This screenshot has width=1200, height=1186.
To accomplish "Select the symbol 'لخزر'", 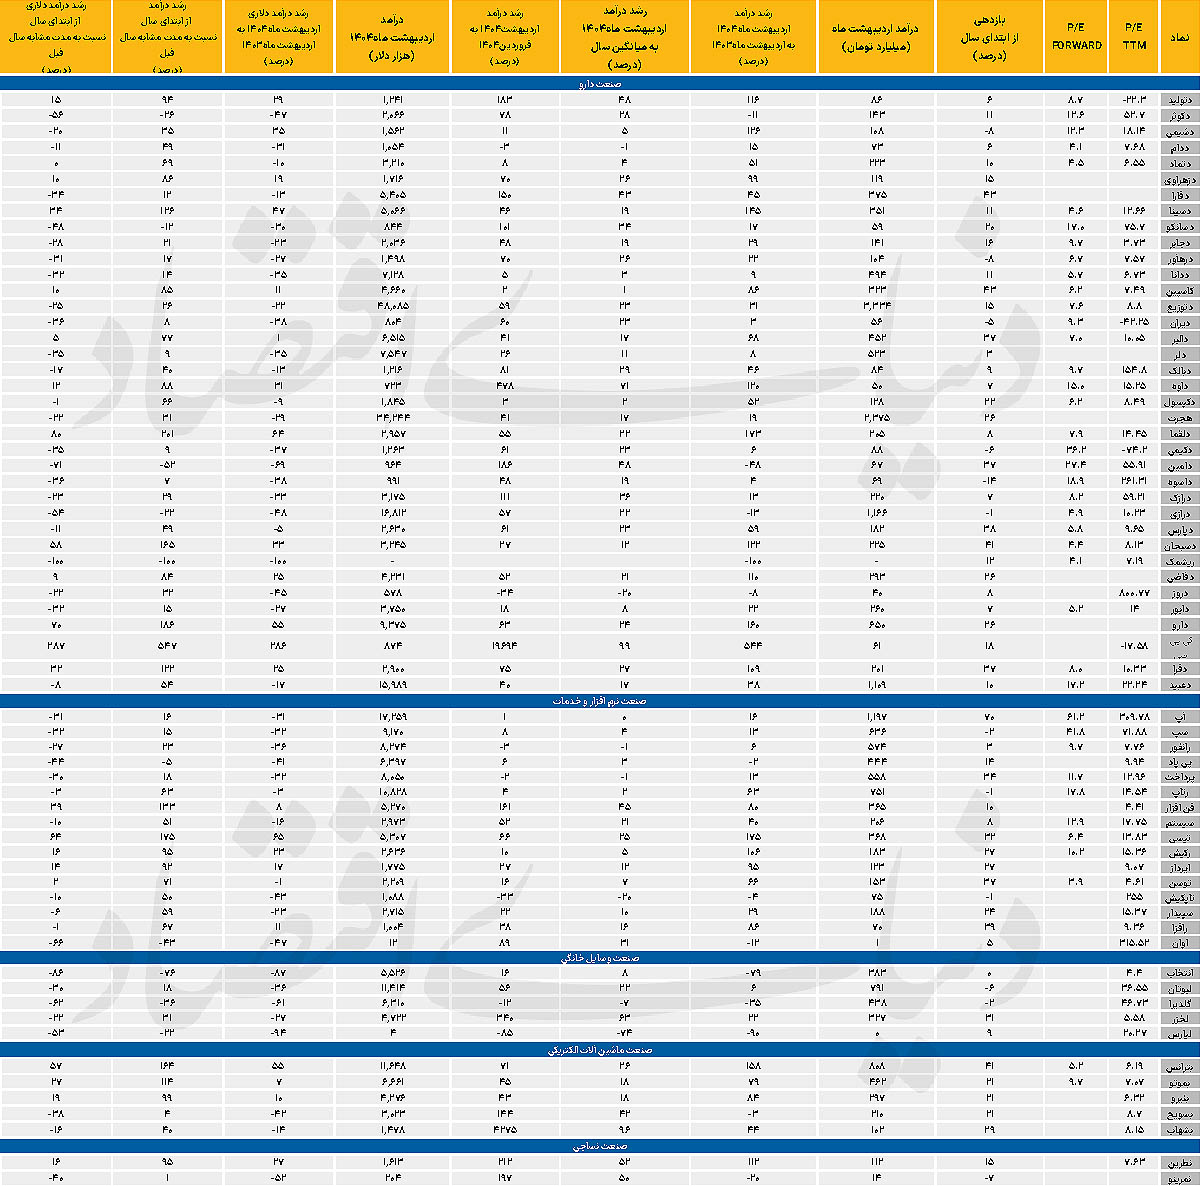I will [1179, 1017].
